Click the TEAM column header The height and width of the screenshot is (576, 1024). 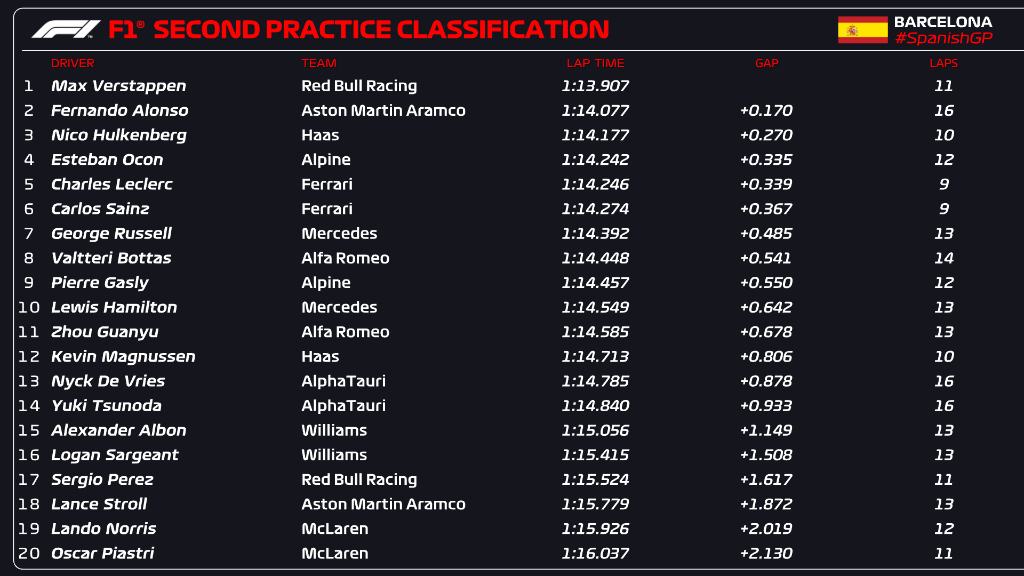pyautogui.click(x=319, y=64)
